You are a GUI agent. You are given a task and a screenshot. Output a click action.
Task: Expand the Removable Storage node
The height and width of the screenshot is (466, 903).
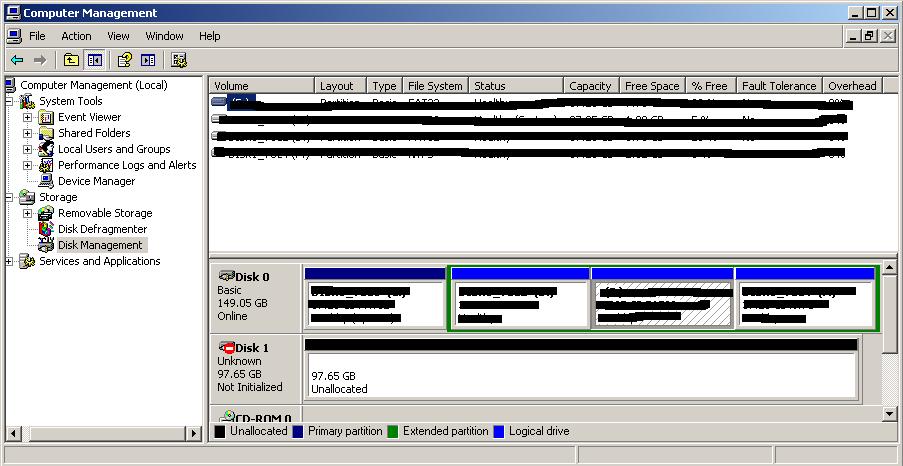pos(27,213)
